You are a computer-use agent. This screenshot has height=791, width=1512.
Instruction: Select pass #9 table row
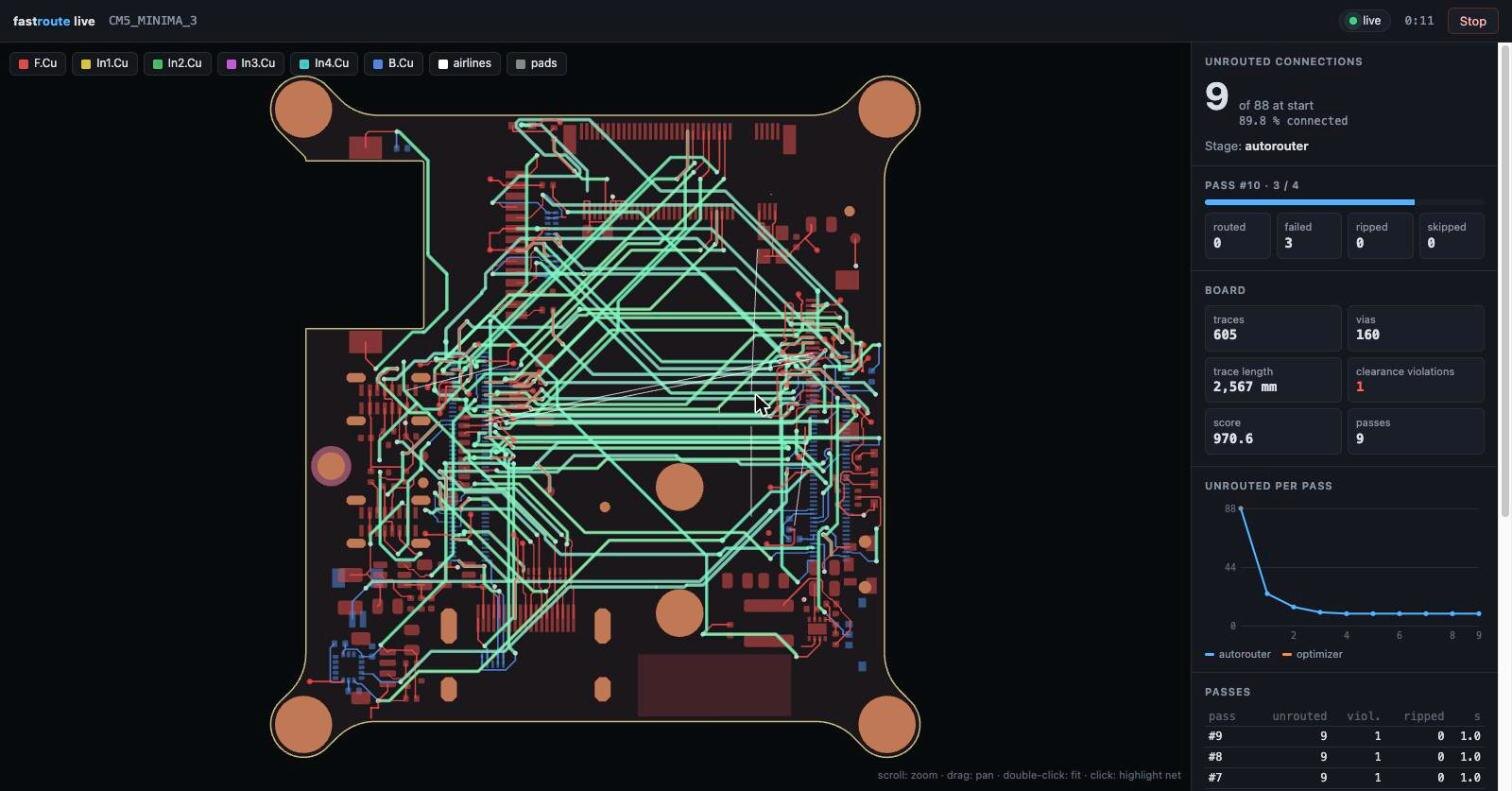click(x=1344, y=736)
